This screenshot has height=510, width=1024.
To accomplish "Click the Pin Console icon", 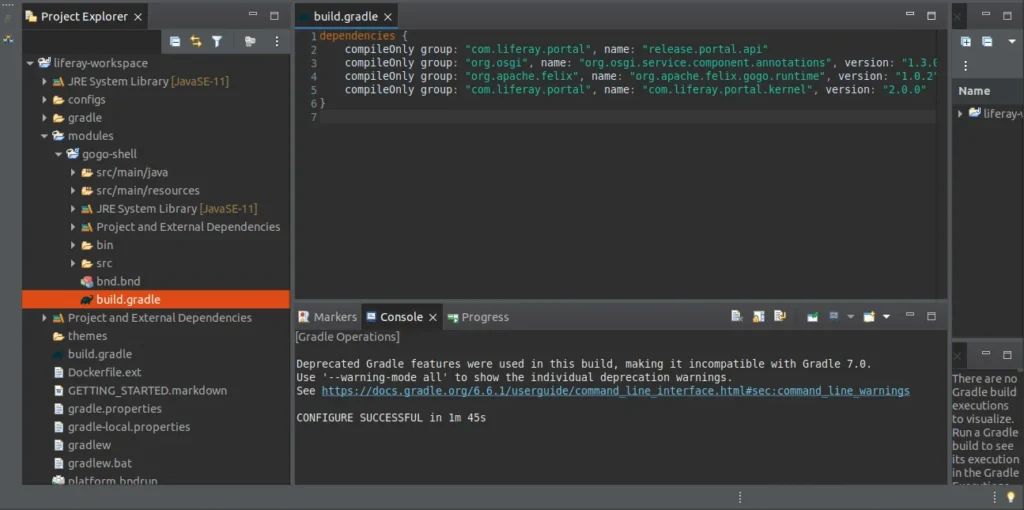I will point(812,317).
